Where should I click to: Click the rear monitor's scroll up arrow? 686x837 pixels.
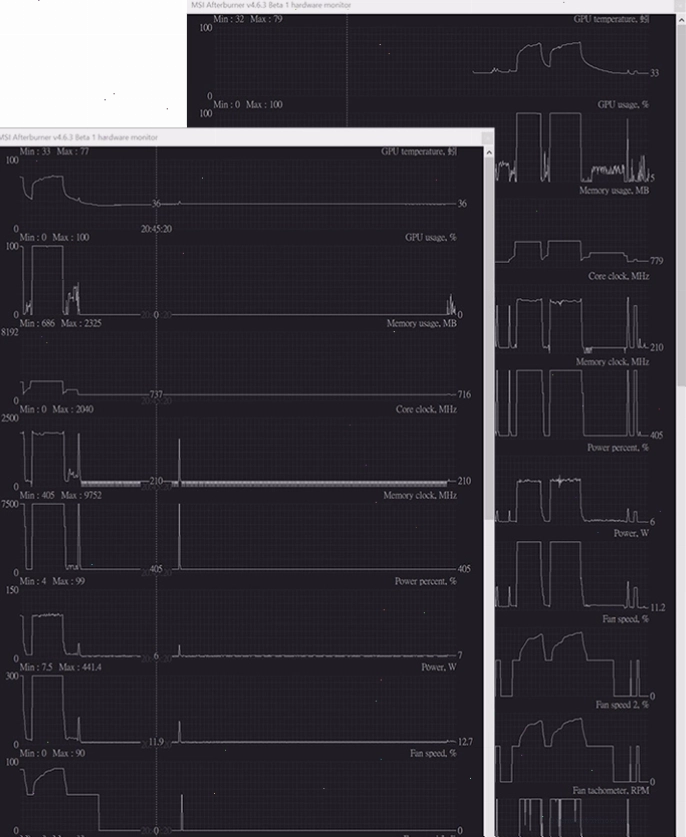681,20
